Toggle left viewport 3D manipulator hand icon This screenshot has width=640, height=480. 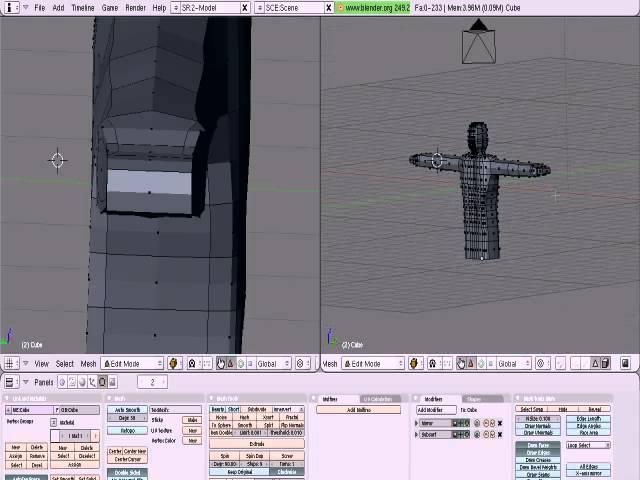coord(221,363)
